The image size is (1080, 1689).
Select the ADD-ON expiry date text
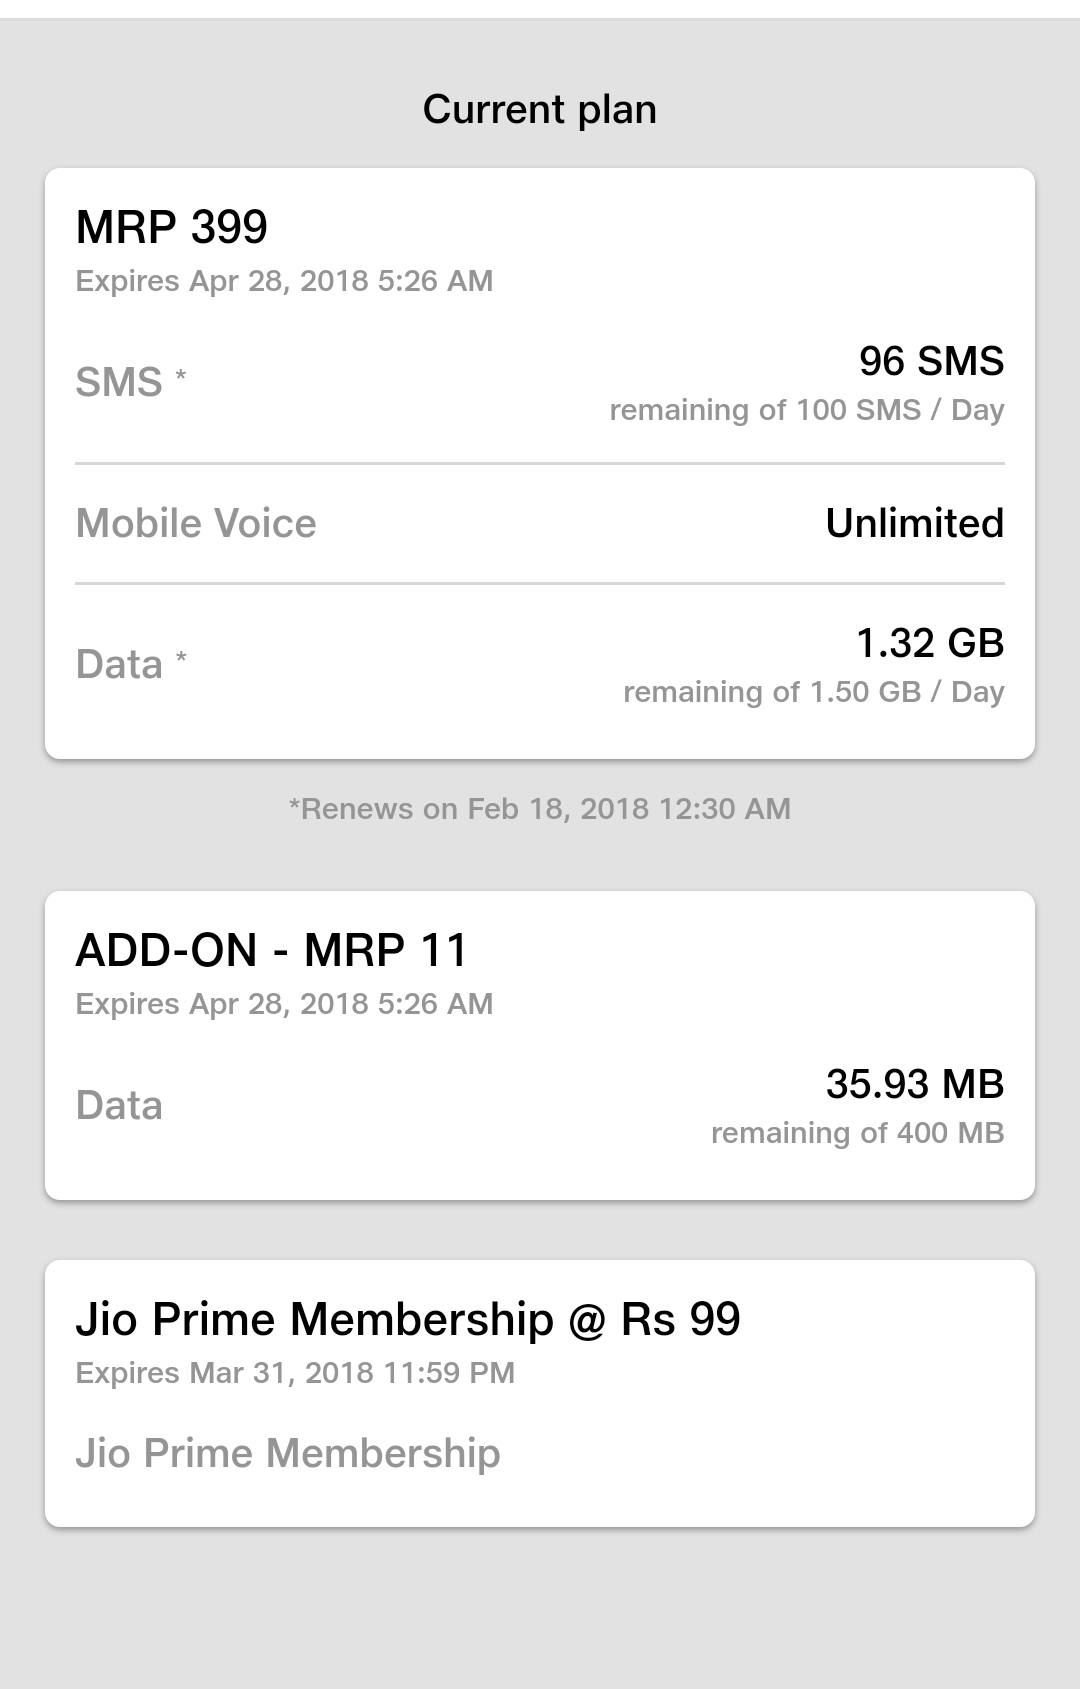click(x=284, y=1004)
